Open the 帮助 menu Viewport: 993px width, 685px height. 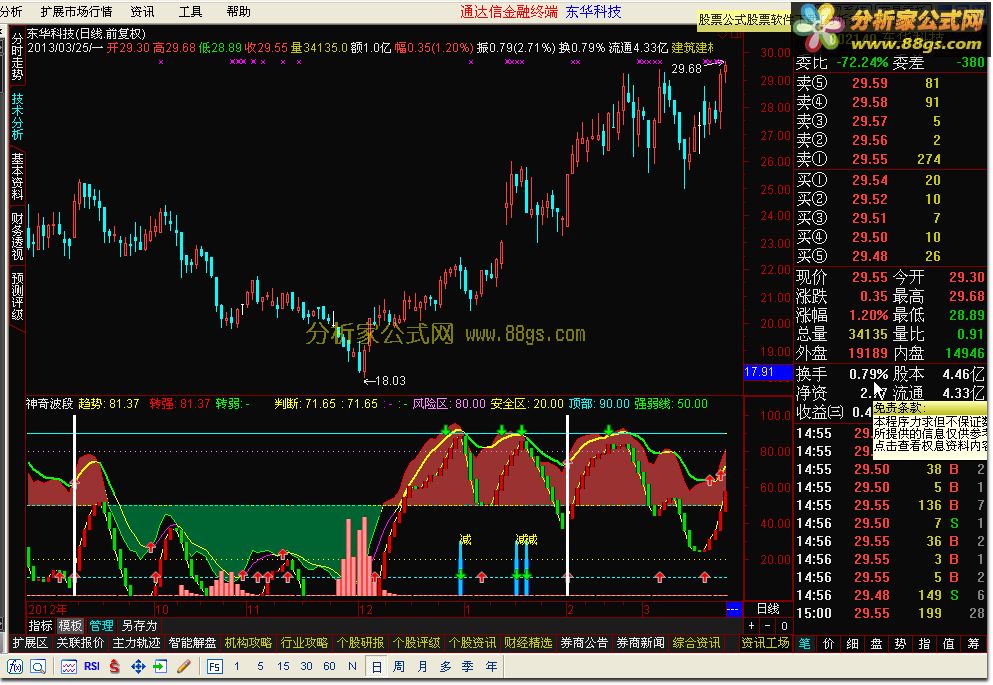click(x=238, y=11)
